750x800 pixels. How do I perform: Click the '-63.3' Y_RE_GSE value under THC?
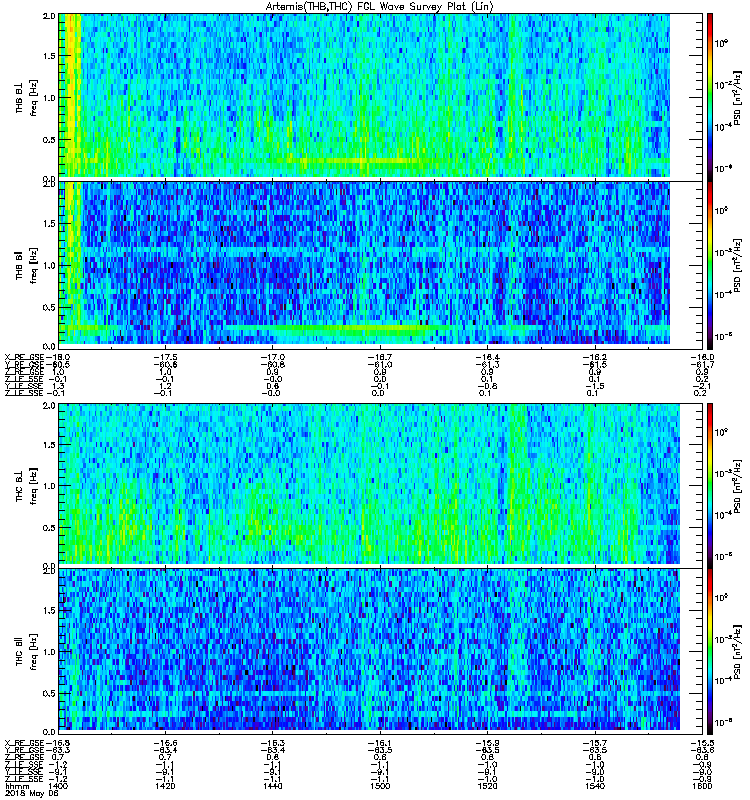(x=57, y=750)
